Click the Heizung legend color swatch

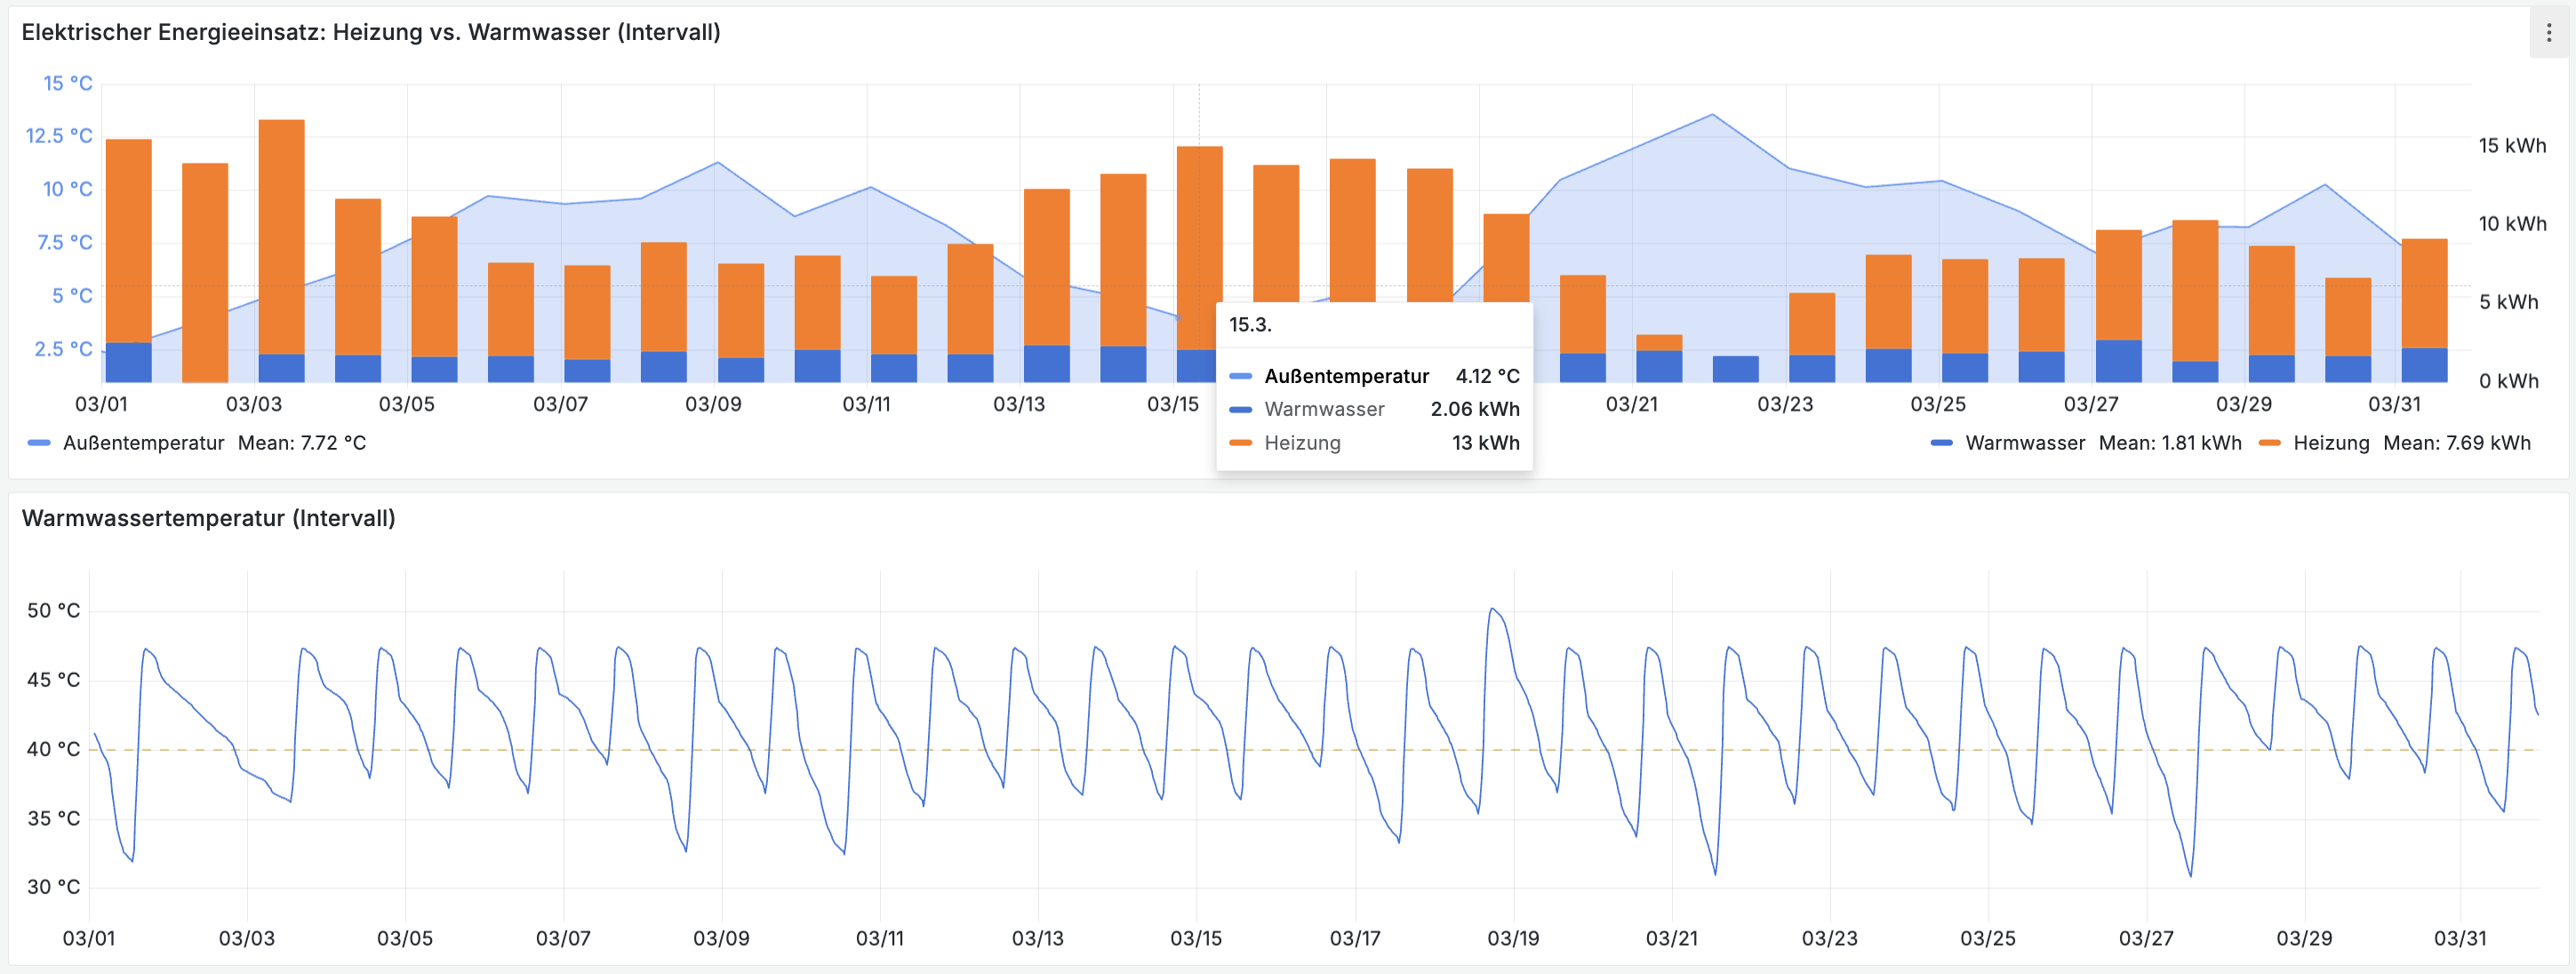coord(2269,443)
